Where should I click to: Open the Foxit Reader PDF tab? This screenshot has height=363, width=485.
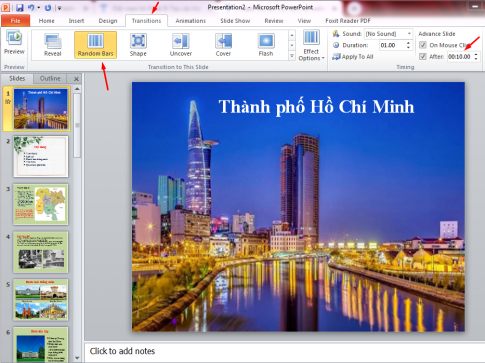pyautogui.click(x=348, y=21)
